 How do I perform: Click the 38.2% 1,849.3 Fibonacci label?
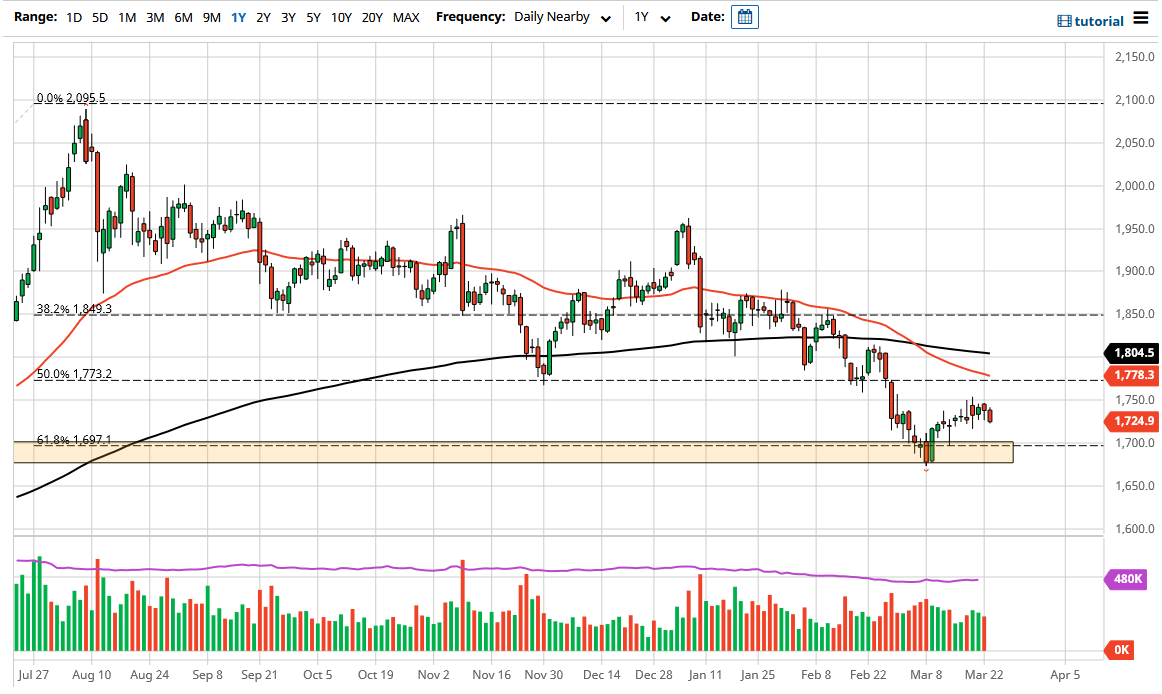(74, 308)
